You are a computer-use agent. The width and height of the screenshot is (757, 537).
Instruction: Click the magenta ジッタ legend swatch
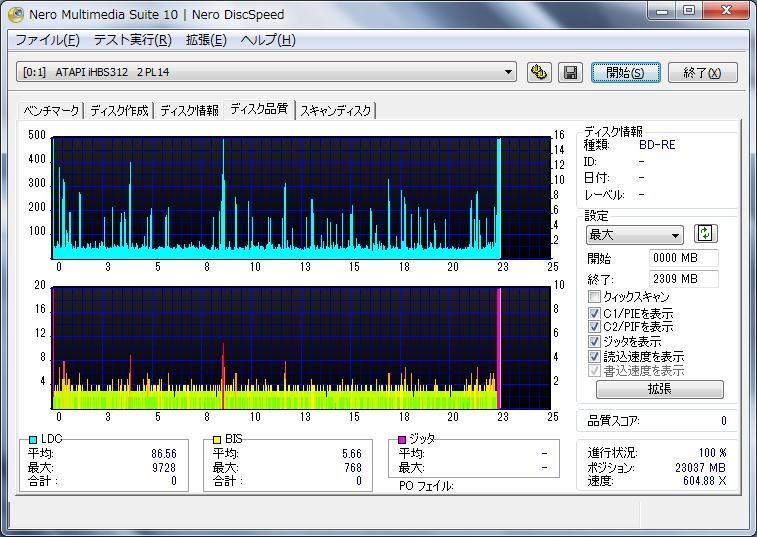pyautogui.click(x=402, y=439)
